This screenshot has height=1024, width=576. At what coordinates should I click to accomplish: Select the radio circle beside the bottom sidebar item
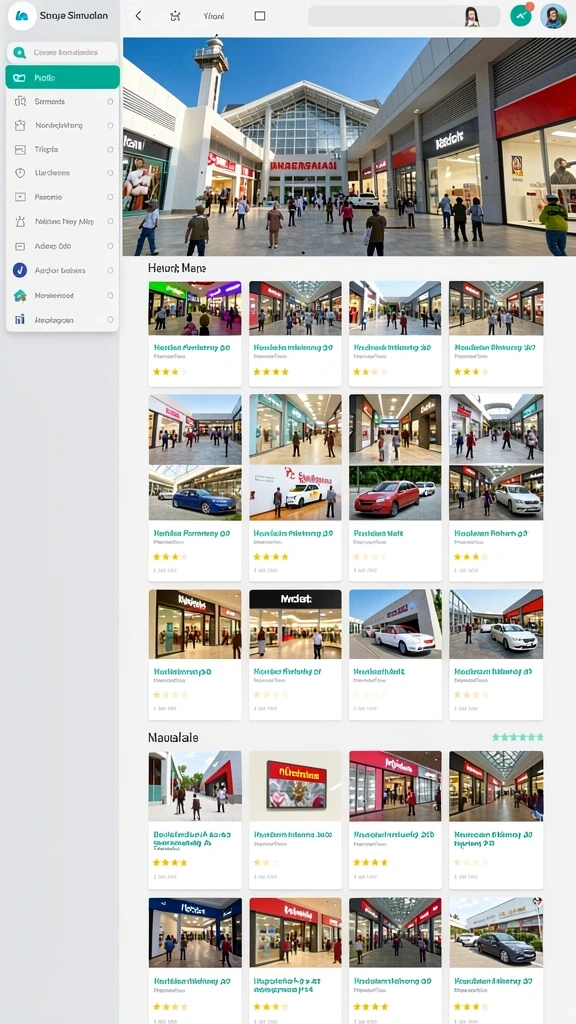coord(110,320)
